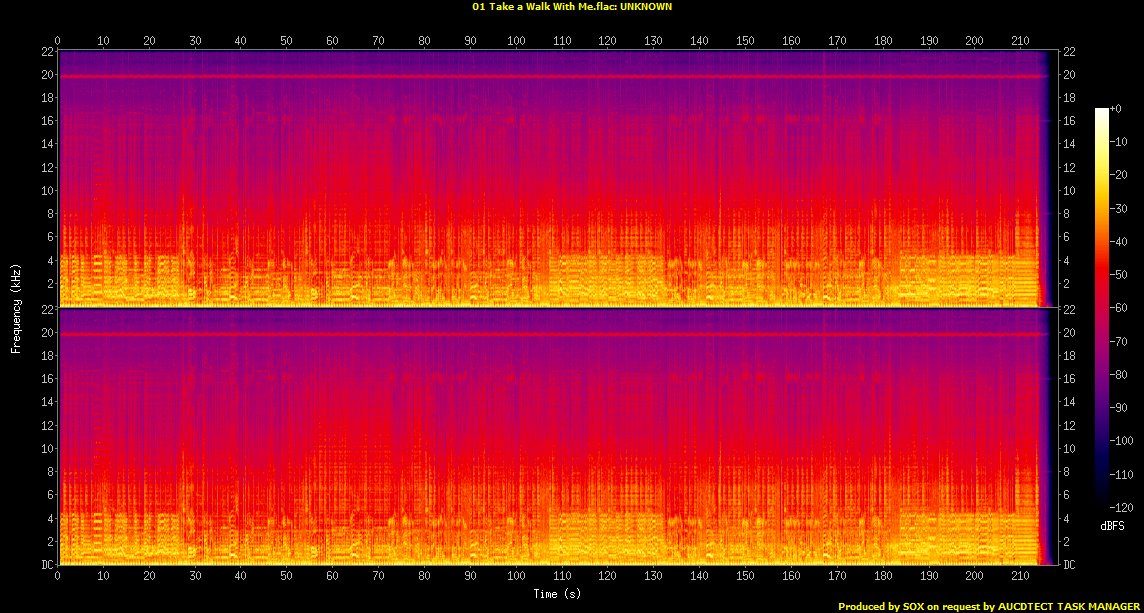
Task: Click the "DC" label at the bottom-left frequency axis
Action: click(x=45, y=565)
